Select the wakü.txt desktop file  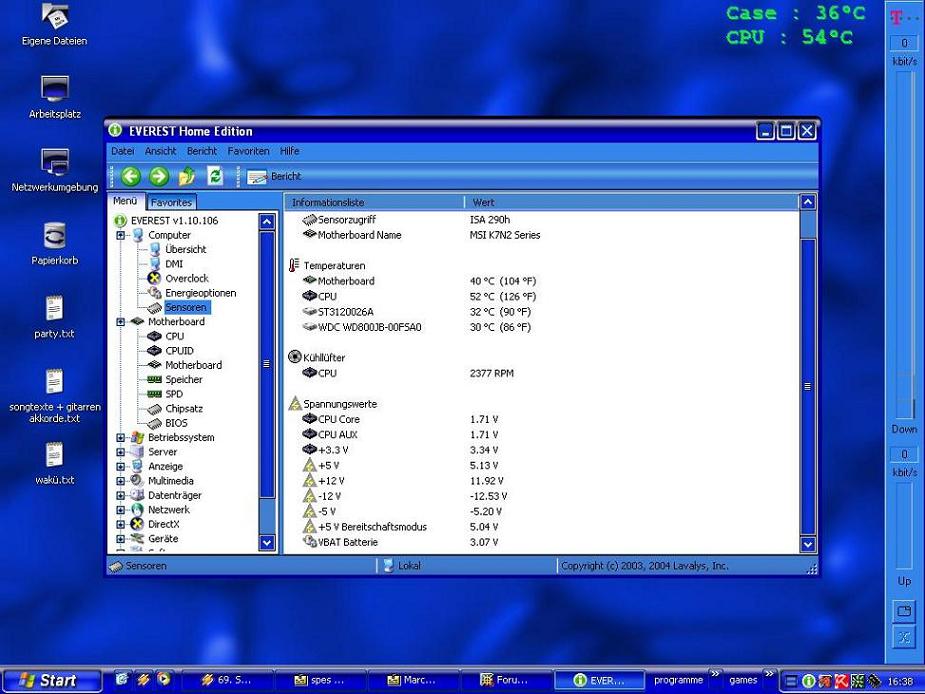click(54, 463)
